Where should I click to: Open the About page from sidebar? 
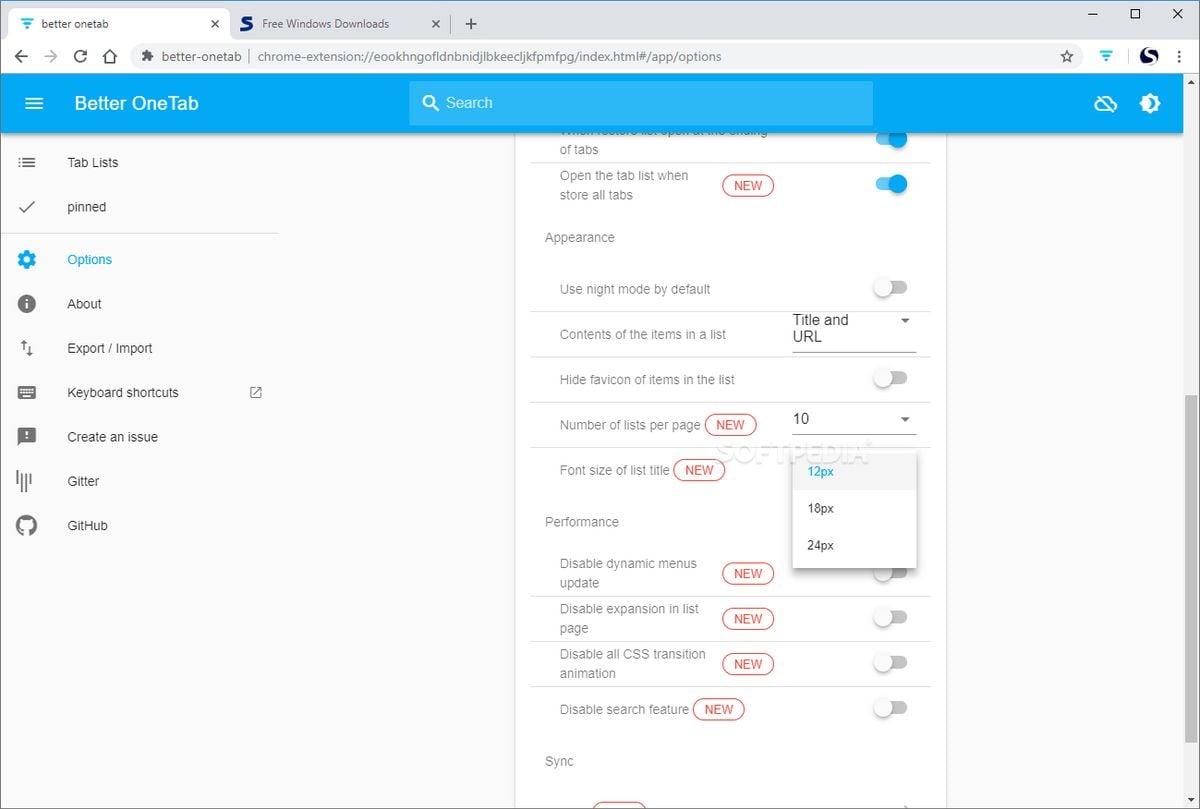coord(139,304)
